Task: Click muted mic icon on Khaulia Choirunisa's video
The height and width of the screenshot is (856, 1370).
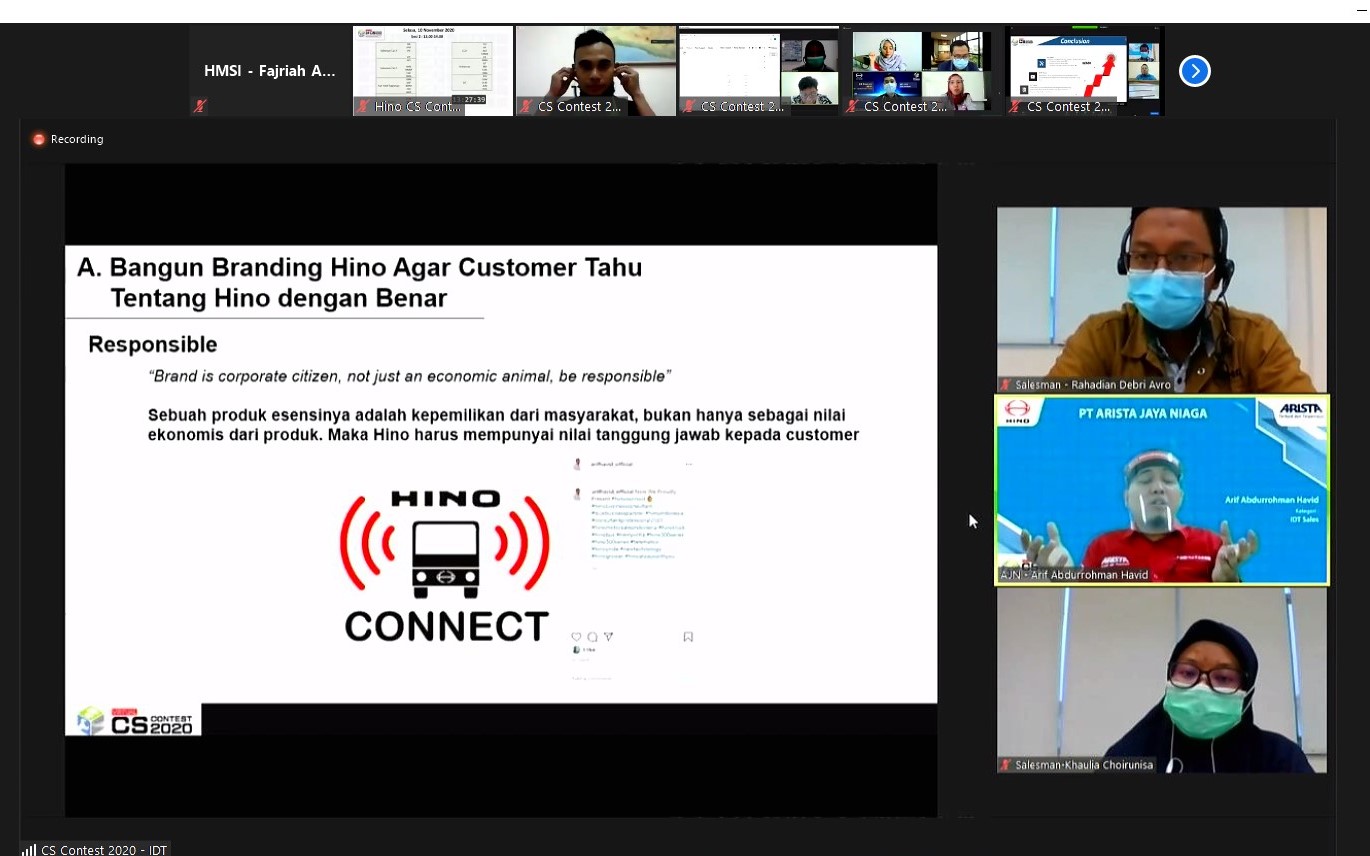Action: [x=1005, y=765]
